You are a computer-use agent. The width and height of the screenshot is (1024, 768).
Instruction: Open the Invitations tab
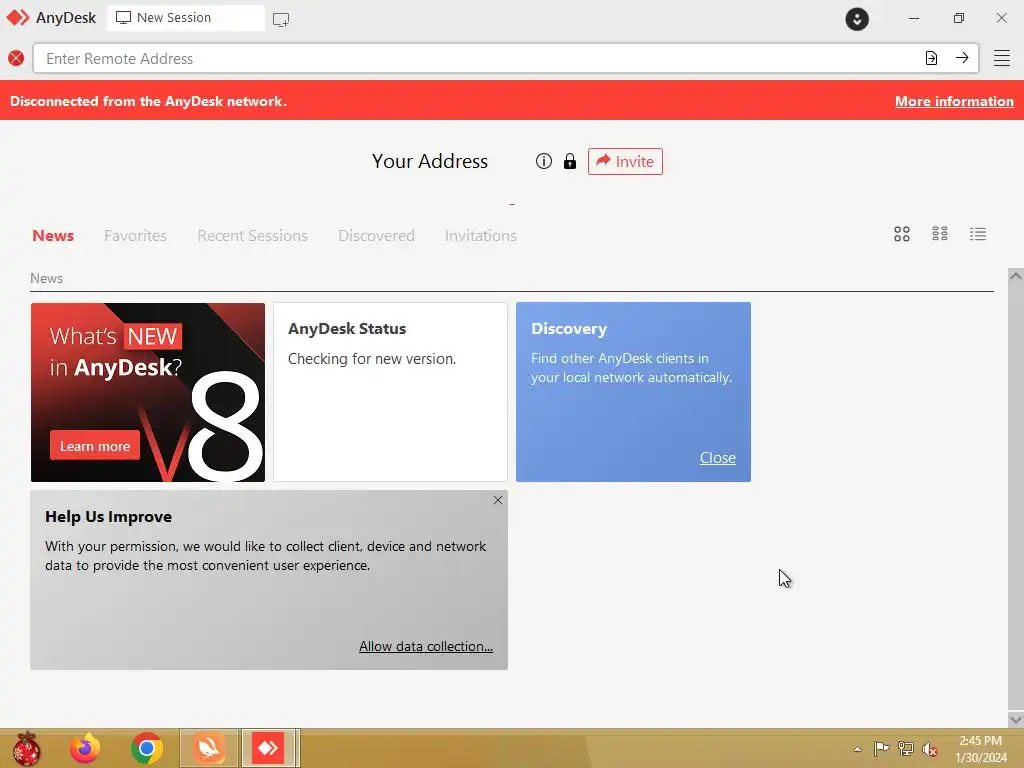[481, 236]
